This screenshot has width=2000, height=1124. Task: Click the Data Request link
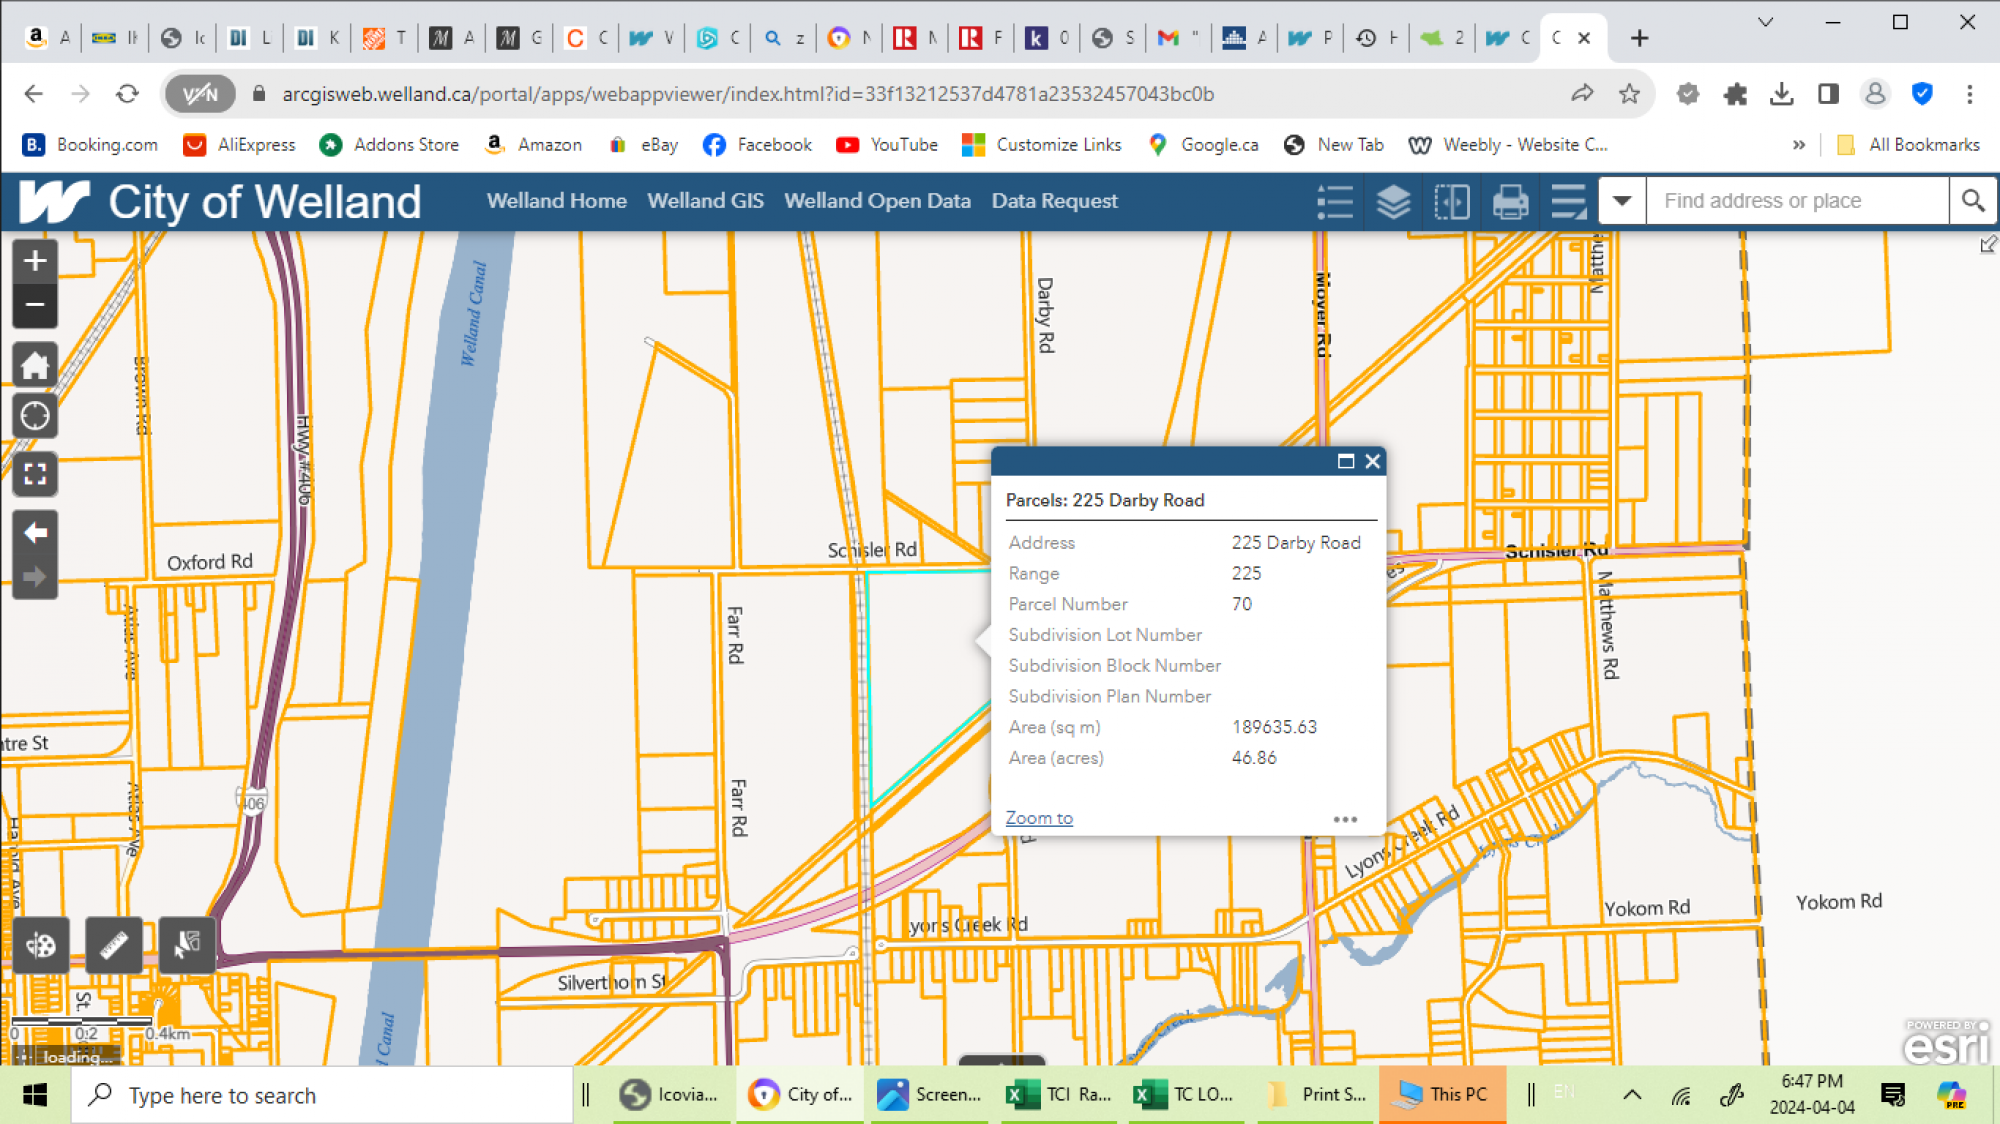point(1054,201)
